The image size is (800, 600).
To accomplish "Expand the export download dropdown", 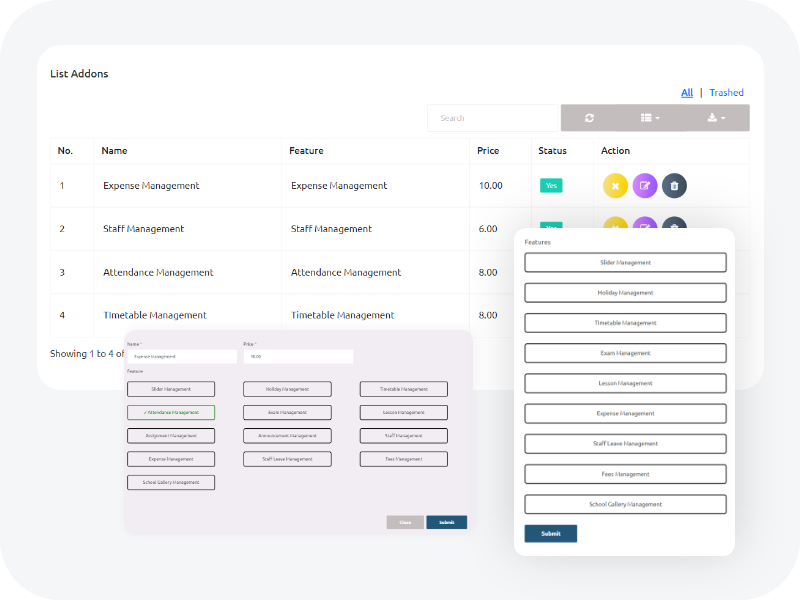I will tap(715, 118).
